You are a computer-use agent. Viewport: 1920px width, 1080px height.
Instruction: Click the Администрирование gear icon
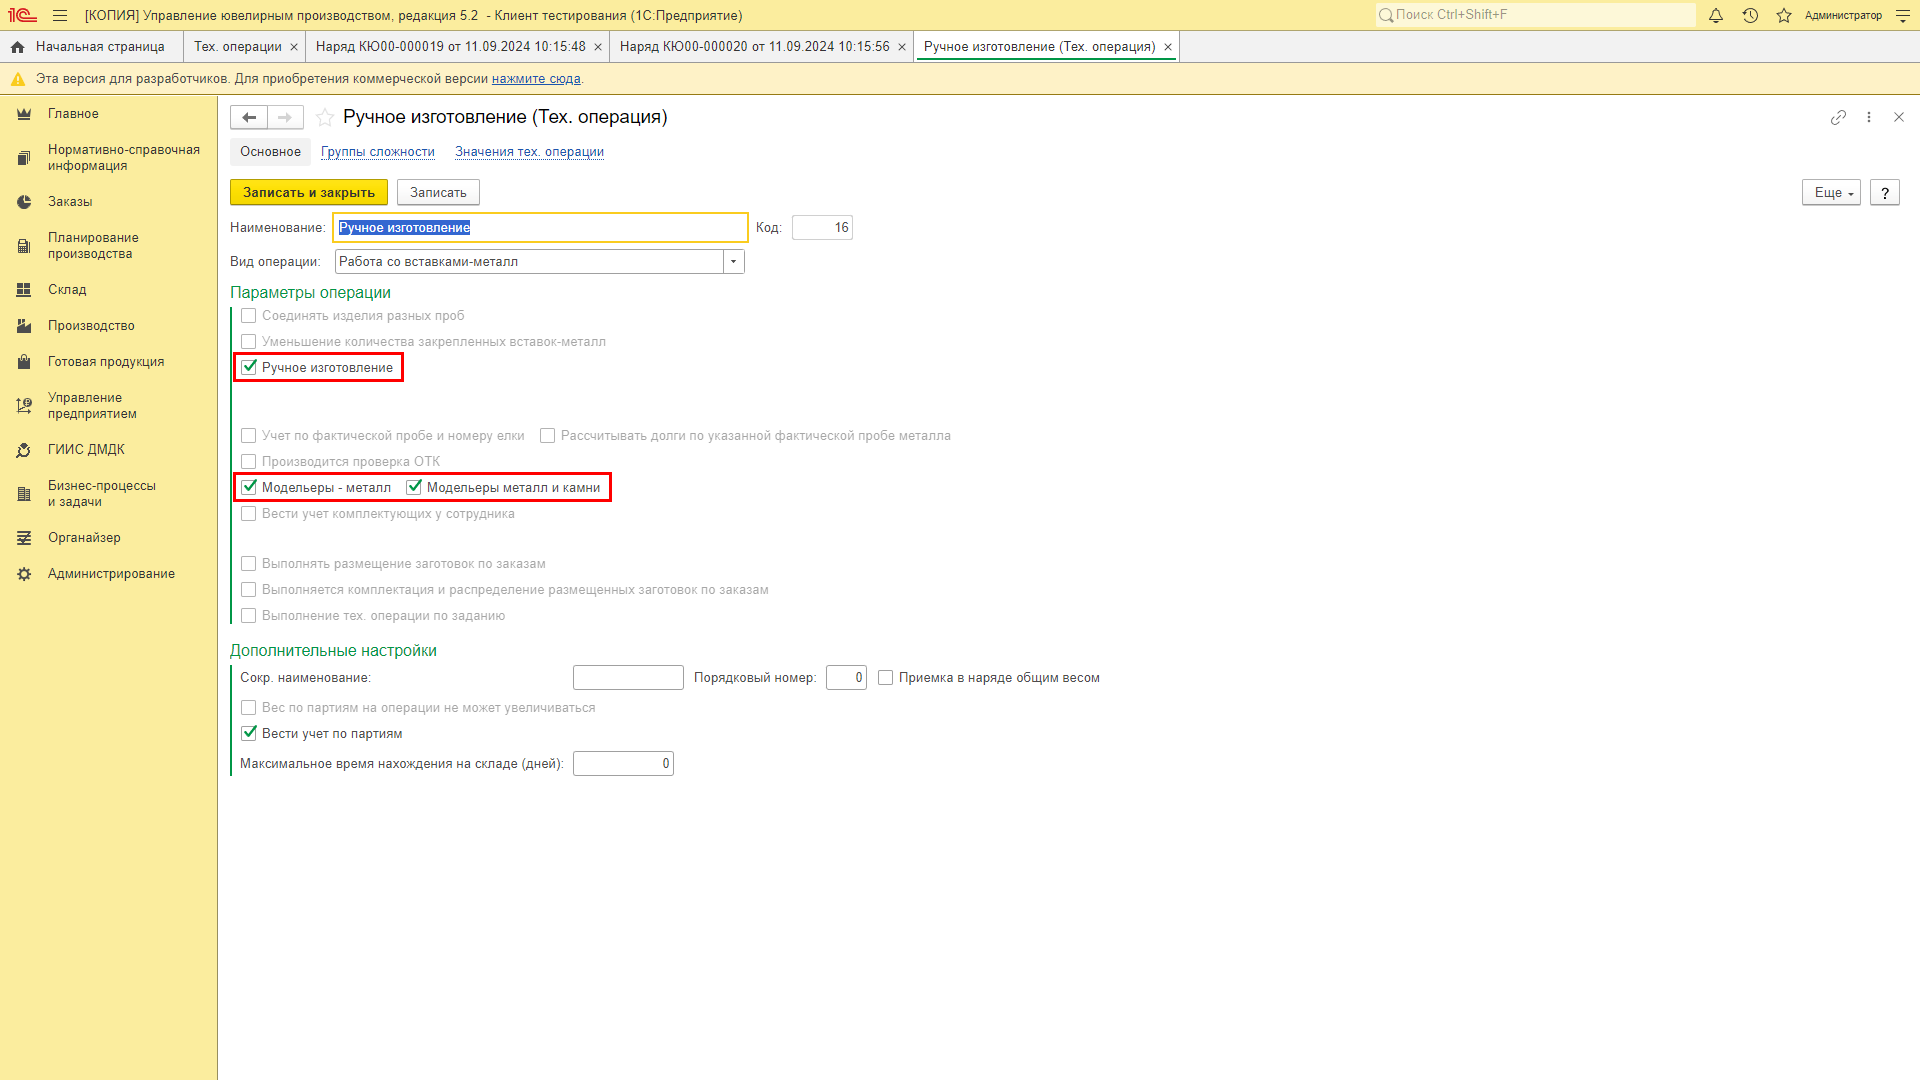[x=24, y=574]
